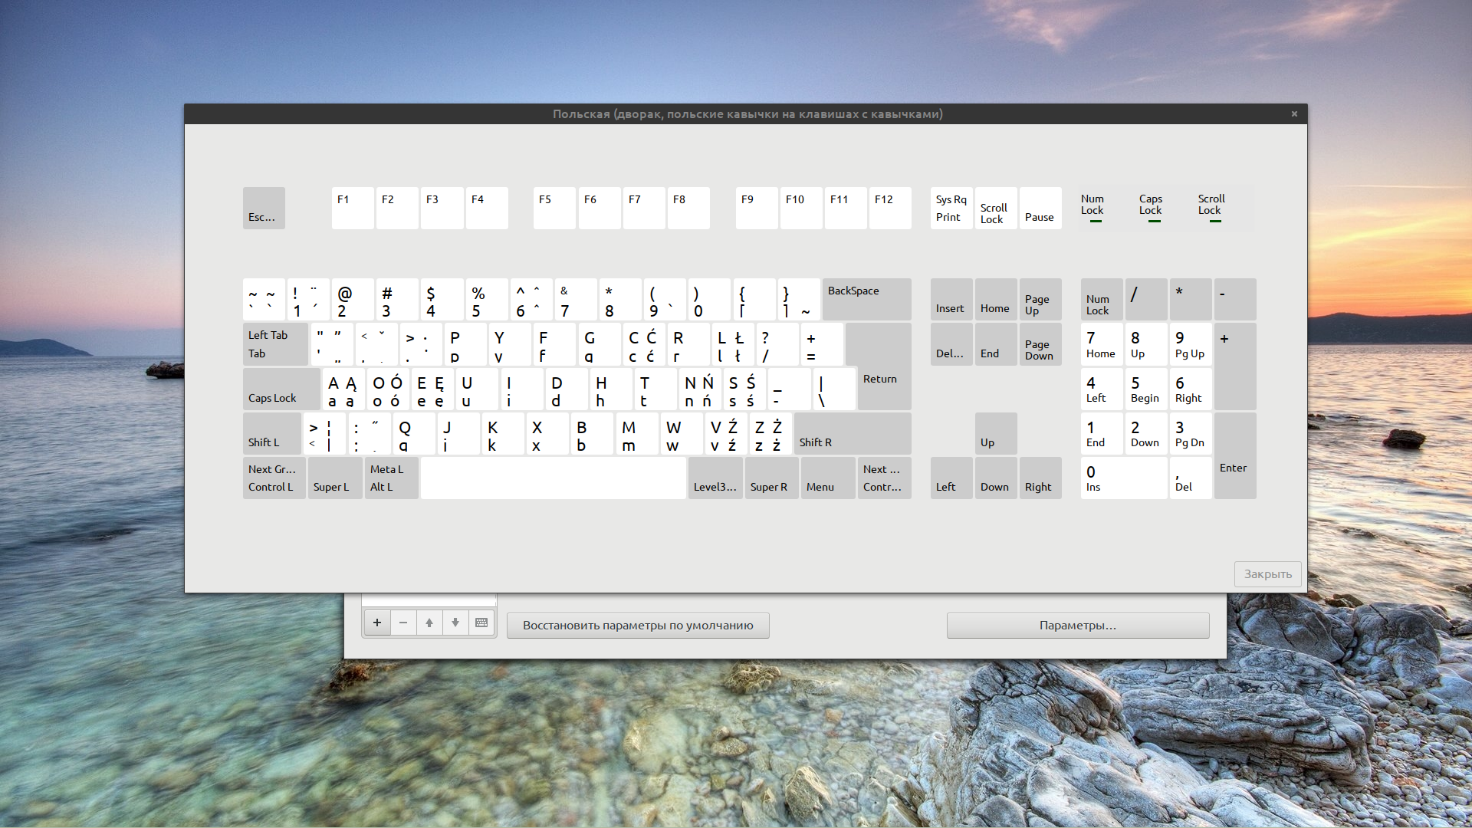1472x828 pixels.
Task: Close the keyboard layout preview window
Action: pos(1294,114)
